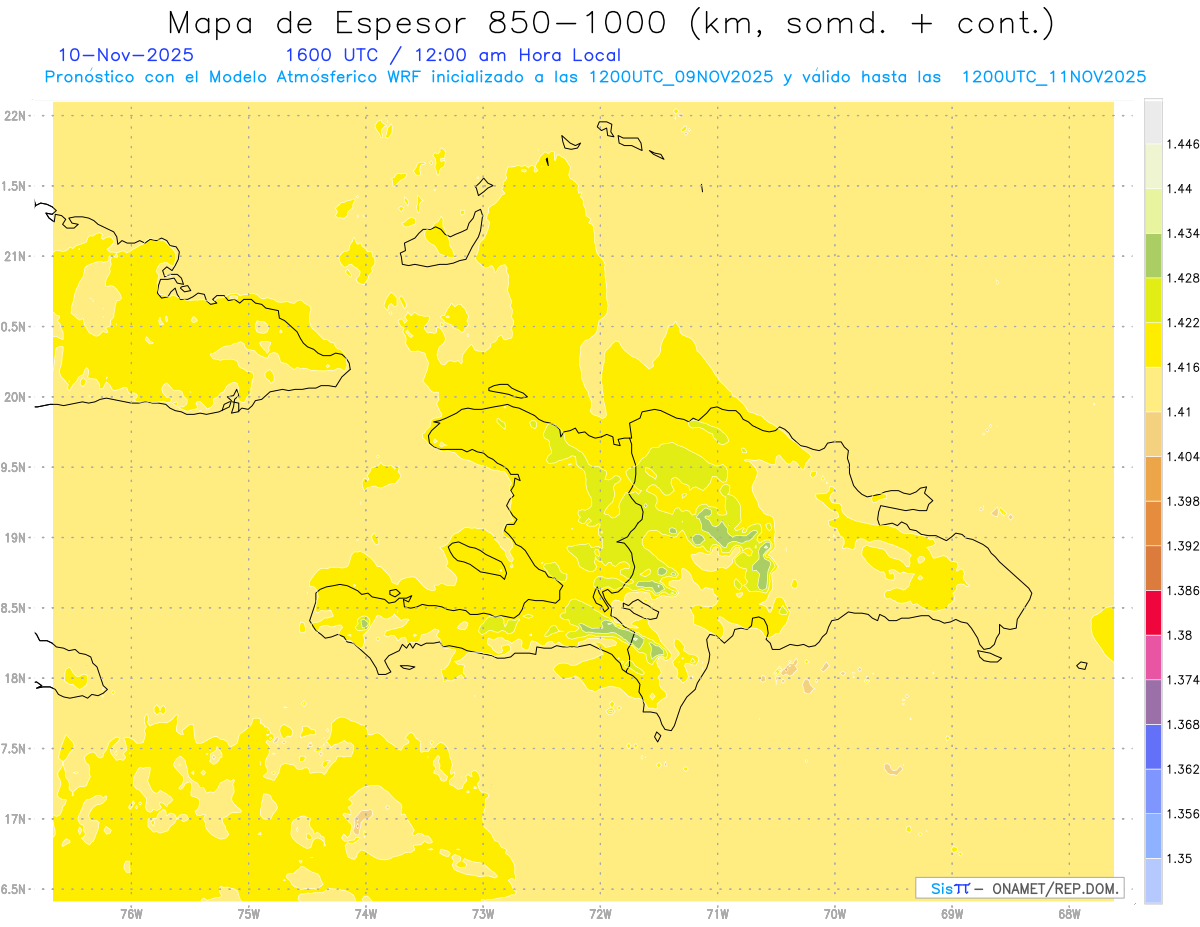The height and width of the screenshot is (927, 1200).
Task: Click the green colorbar segment between 1.428 and 1.434
Action: tap(1153, 255)
